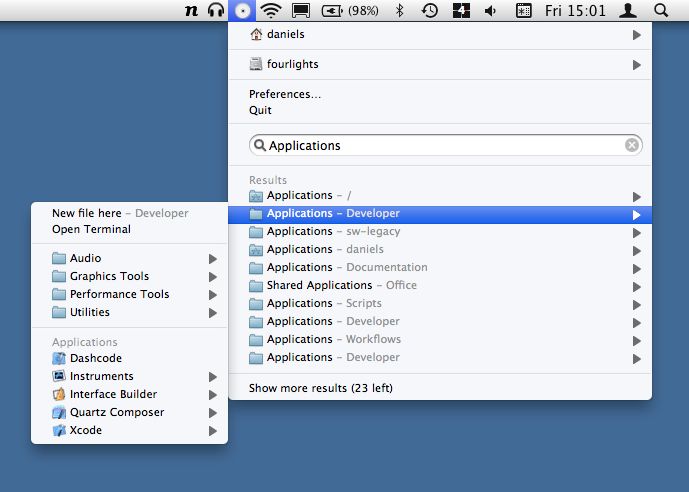The height and width of the screenshot is (492, 689).
Task: Click the calendar icon in menu bar
Action: (523, 10)
